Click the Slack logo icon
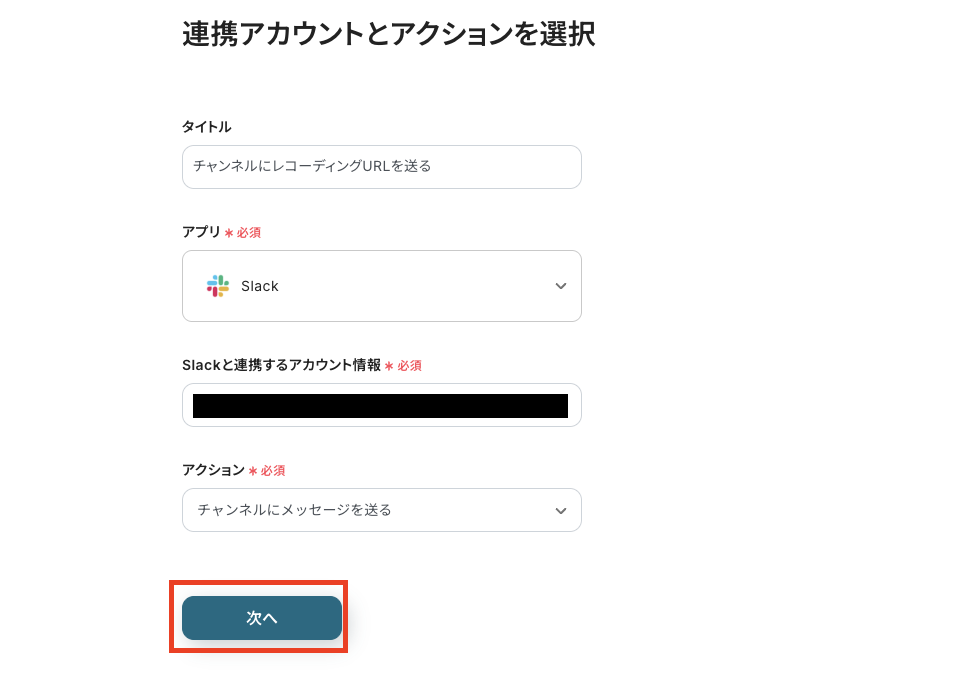 [x=217, y=286]
